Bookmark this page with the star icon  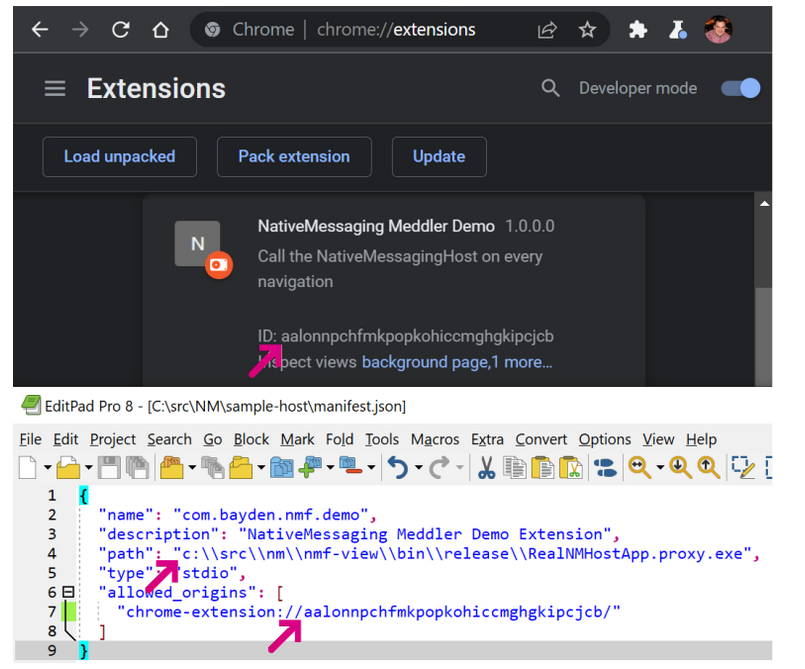pos(587,30)
